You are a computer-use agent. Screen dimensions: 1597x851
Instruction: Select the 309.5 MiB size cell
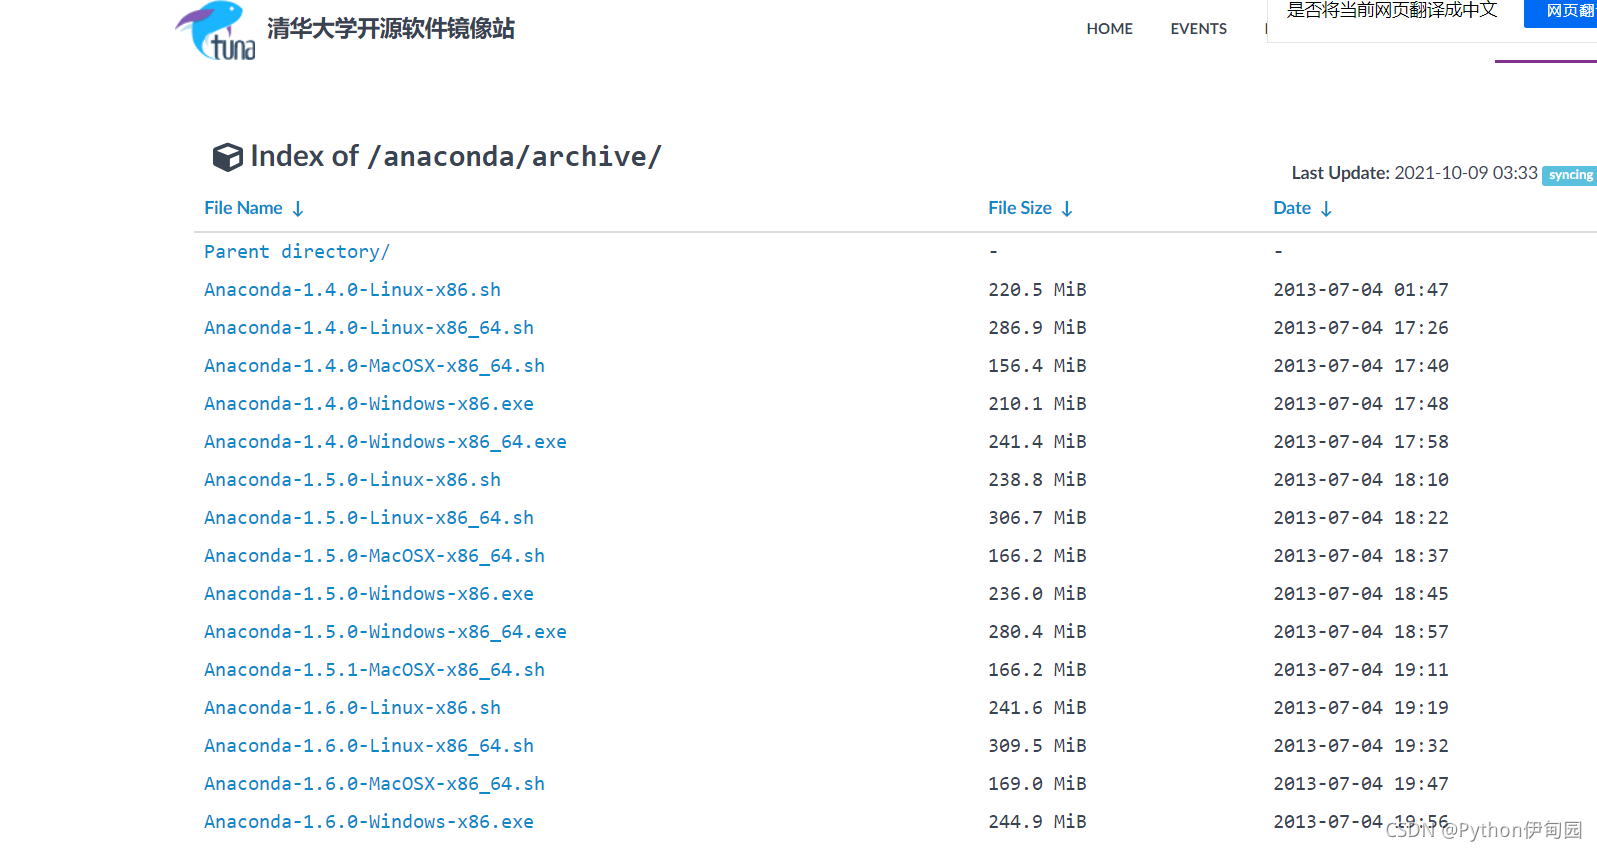tap(1037, 746)
